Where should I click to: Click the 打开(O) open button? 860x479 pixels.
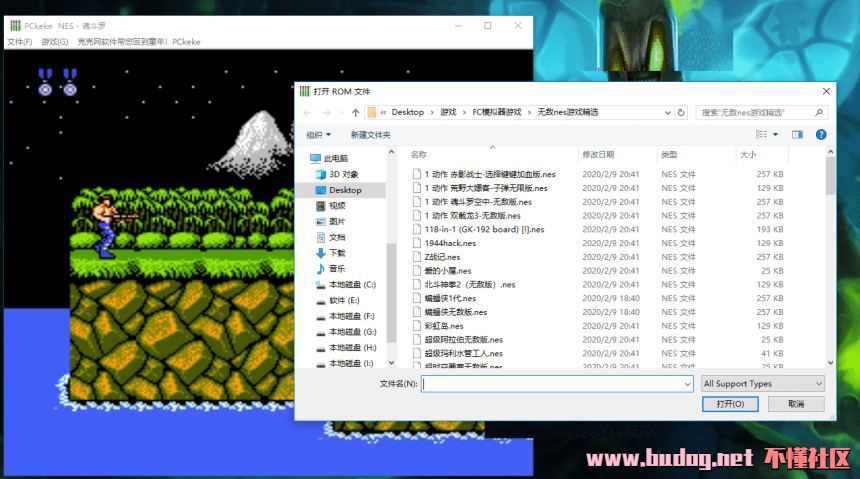(x=730, y=404)
